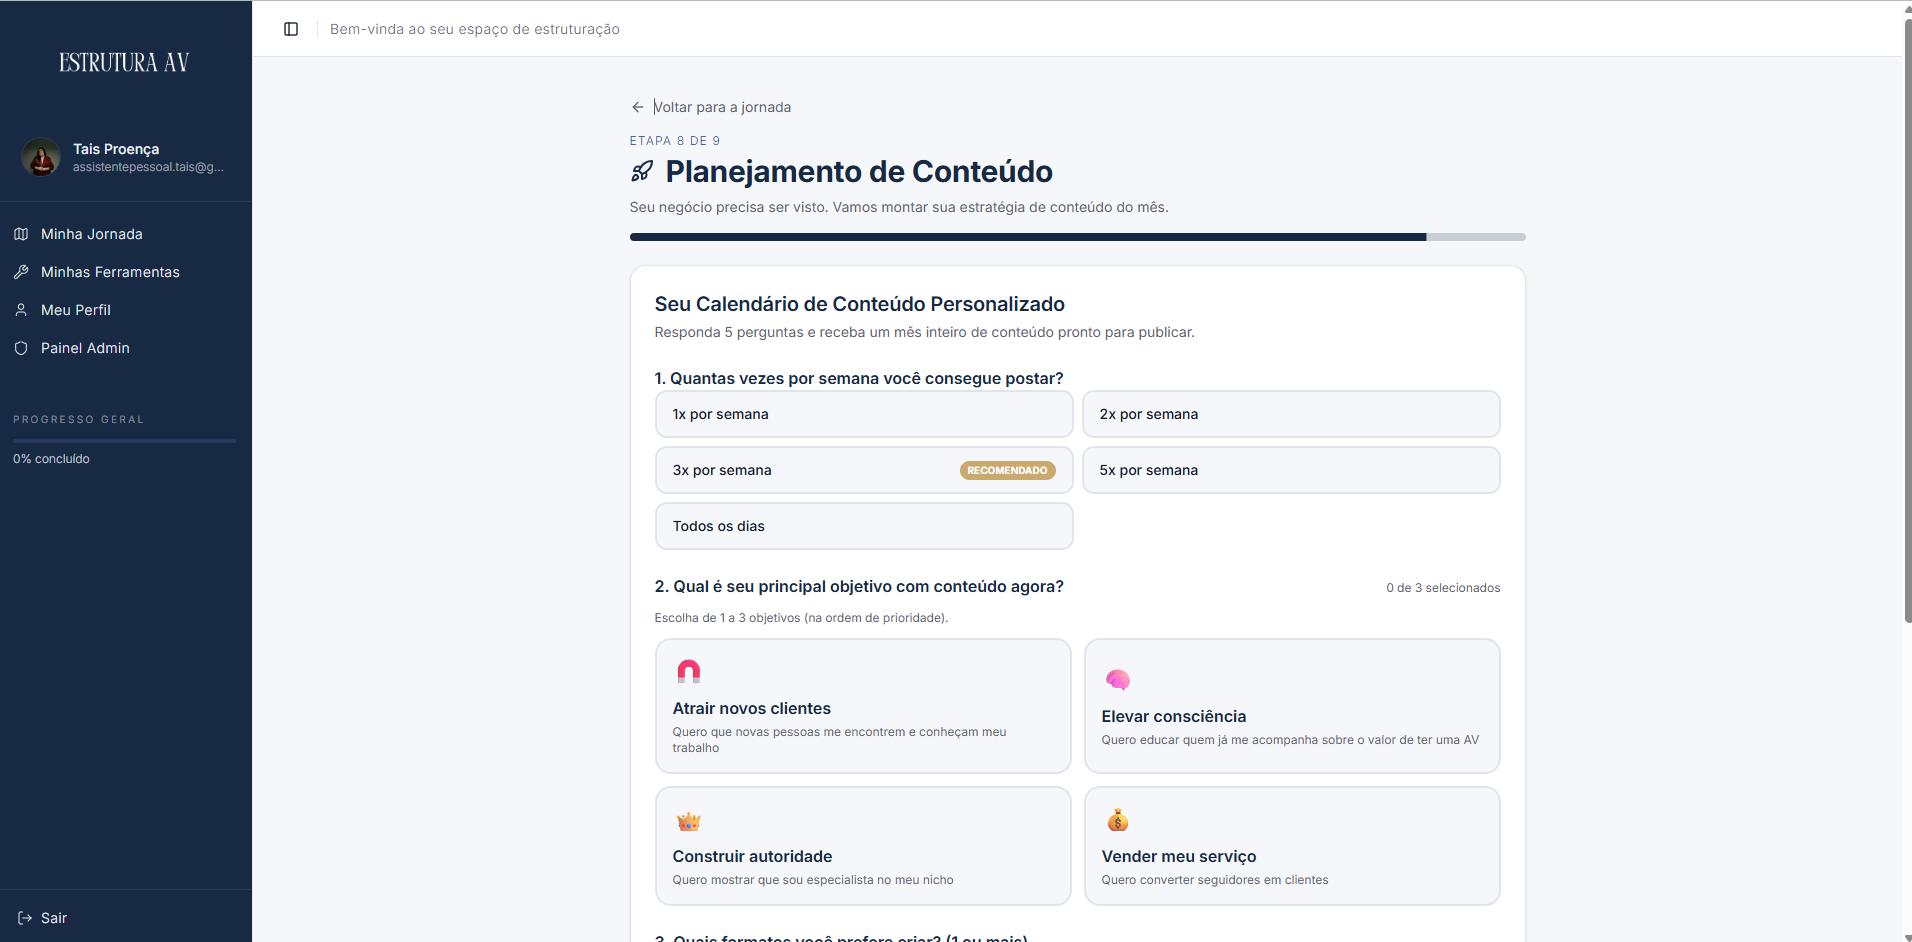Click the magnet icon on Atrair novos clientes
The width and height of the screenshot is (1912, 942).
pos(689,671)
